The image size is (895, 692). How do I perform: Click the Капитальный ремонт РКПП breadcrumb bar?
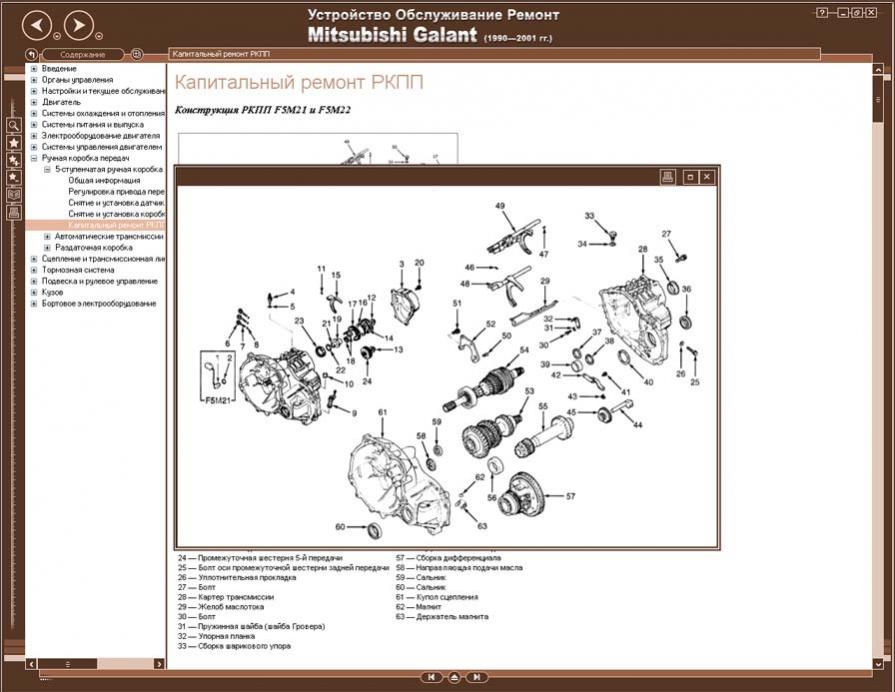[494, 54]
